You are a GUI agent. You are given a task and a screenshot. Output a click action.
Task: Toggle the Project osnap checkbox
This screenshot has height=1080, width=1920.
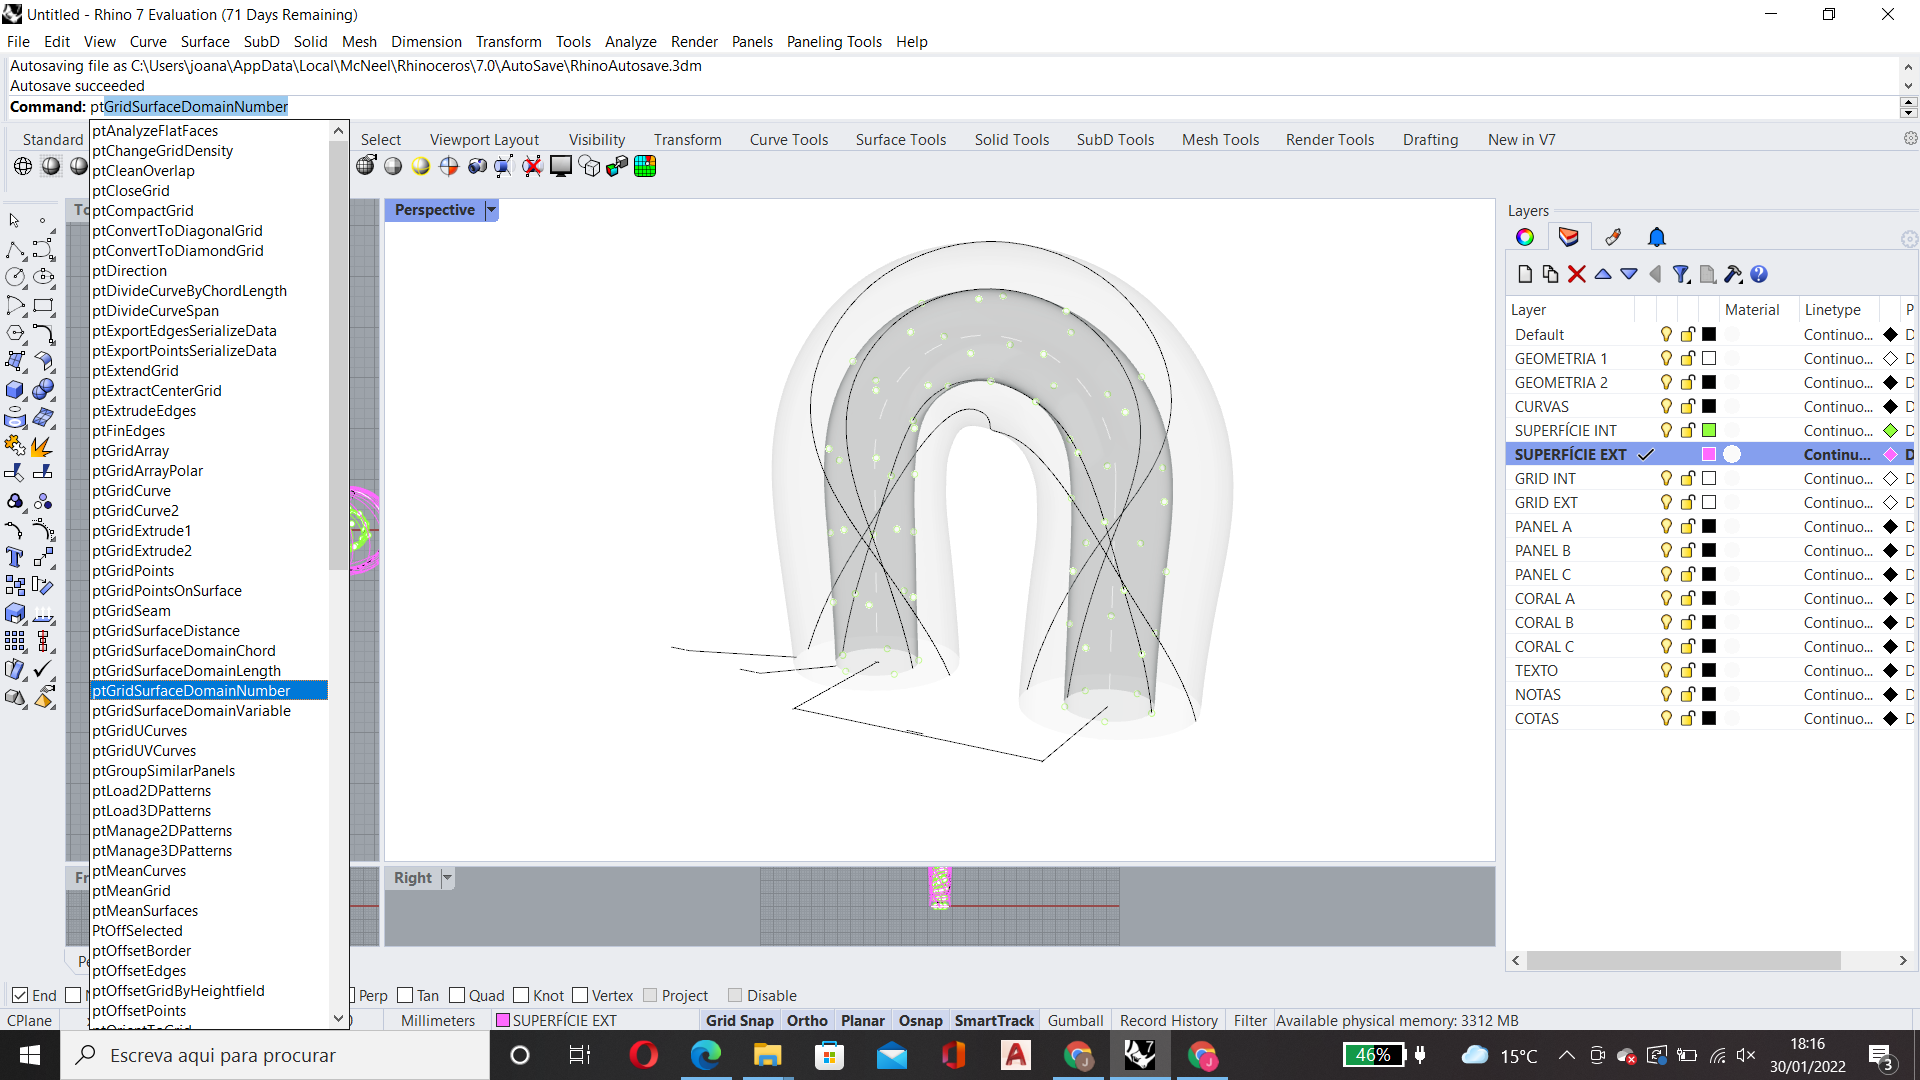tap(650, 995)
